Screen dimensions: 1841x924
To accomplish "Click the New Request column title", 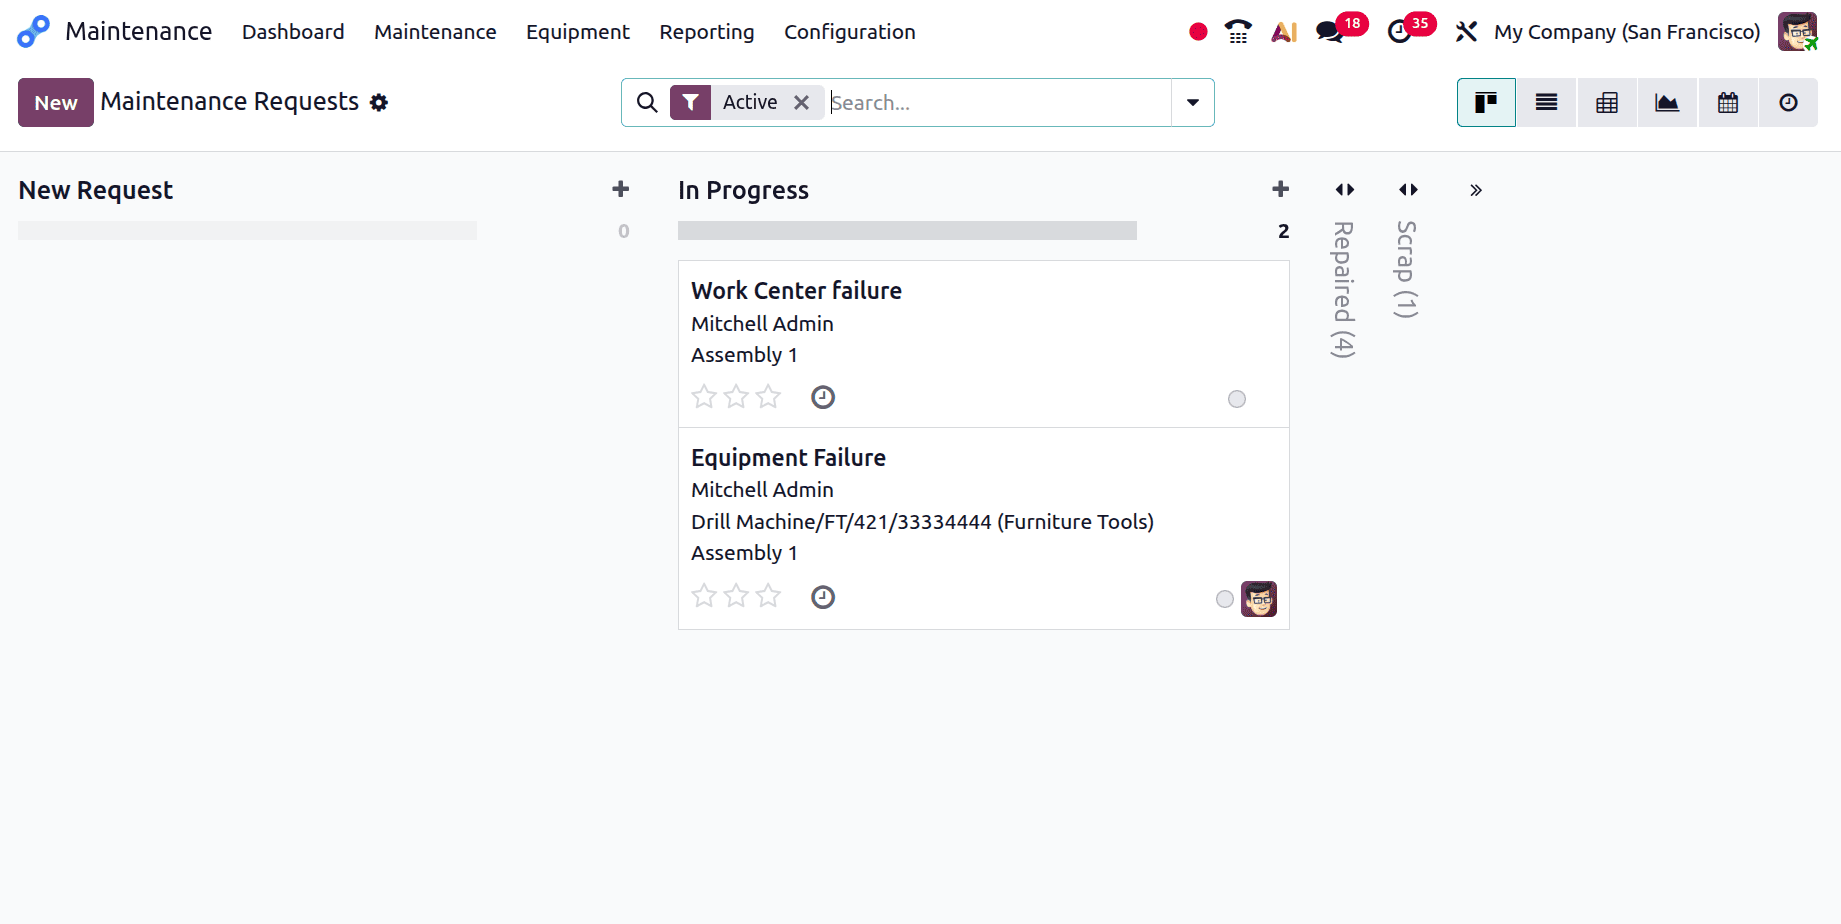I will click(x=96, y=190).
